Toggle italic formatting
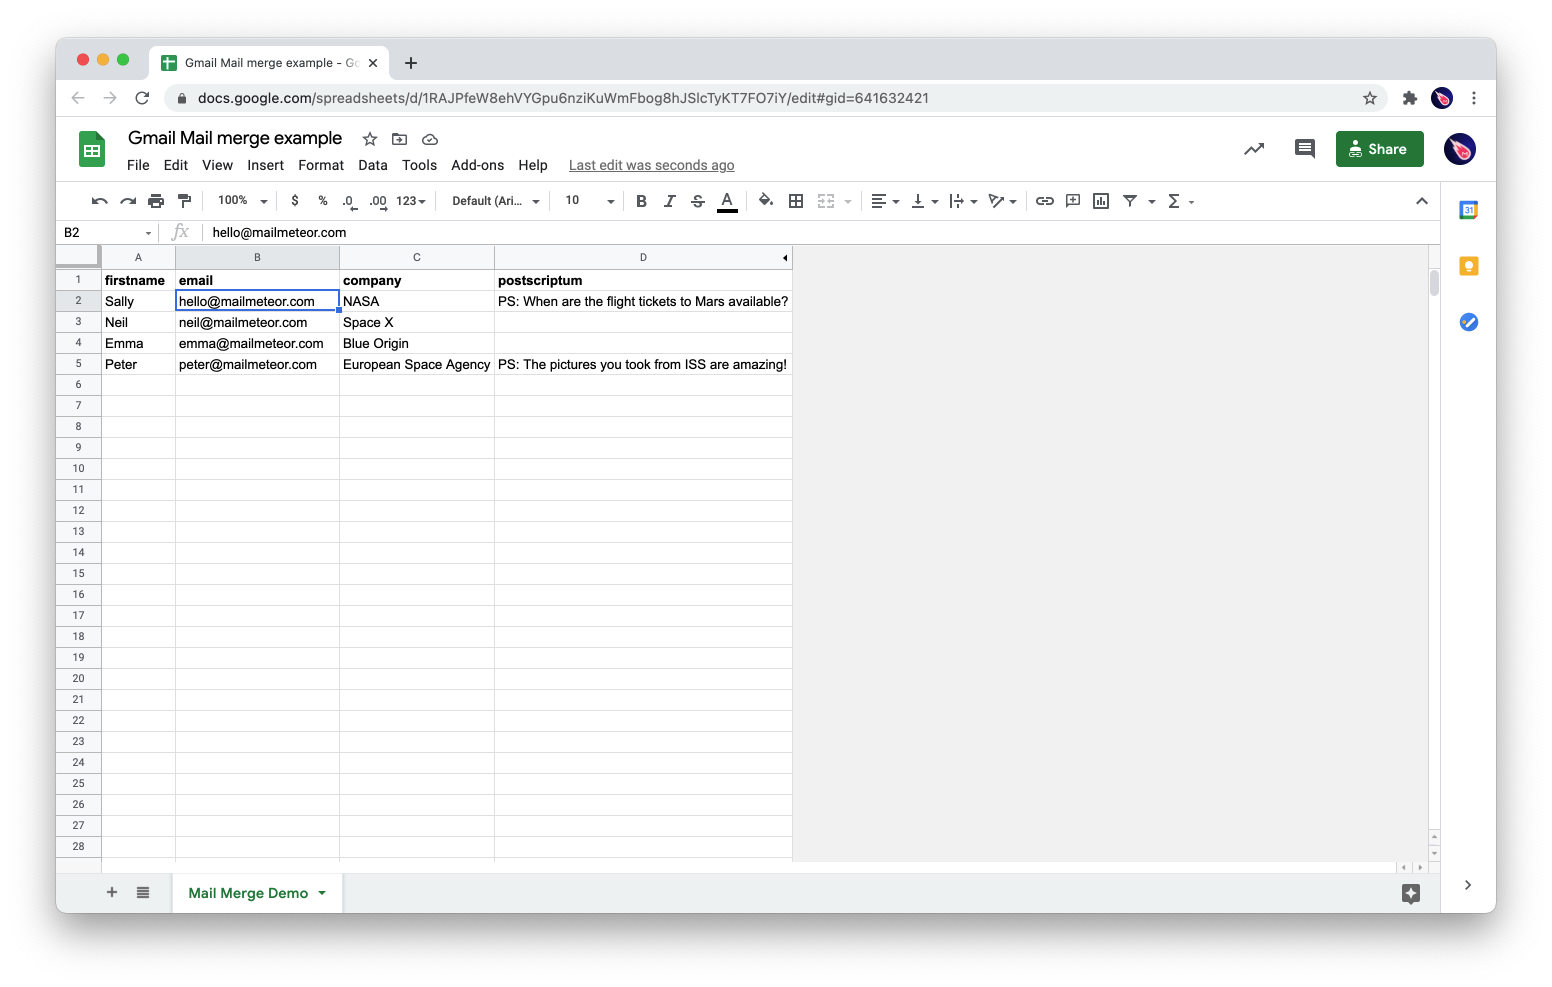 click(x=669, y=201)
